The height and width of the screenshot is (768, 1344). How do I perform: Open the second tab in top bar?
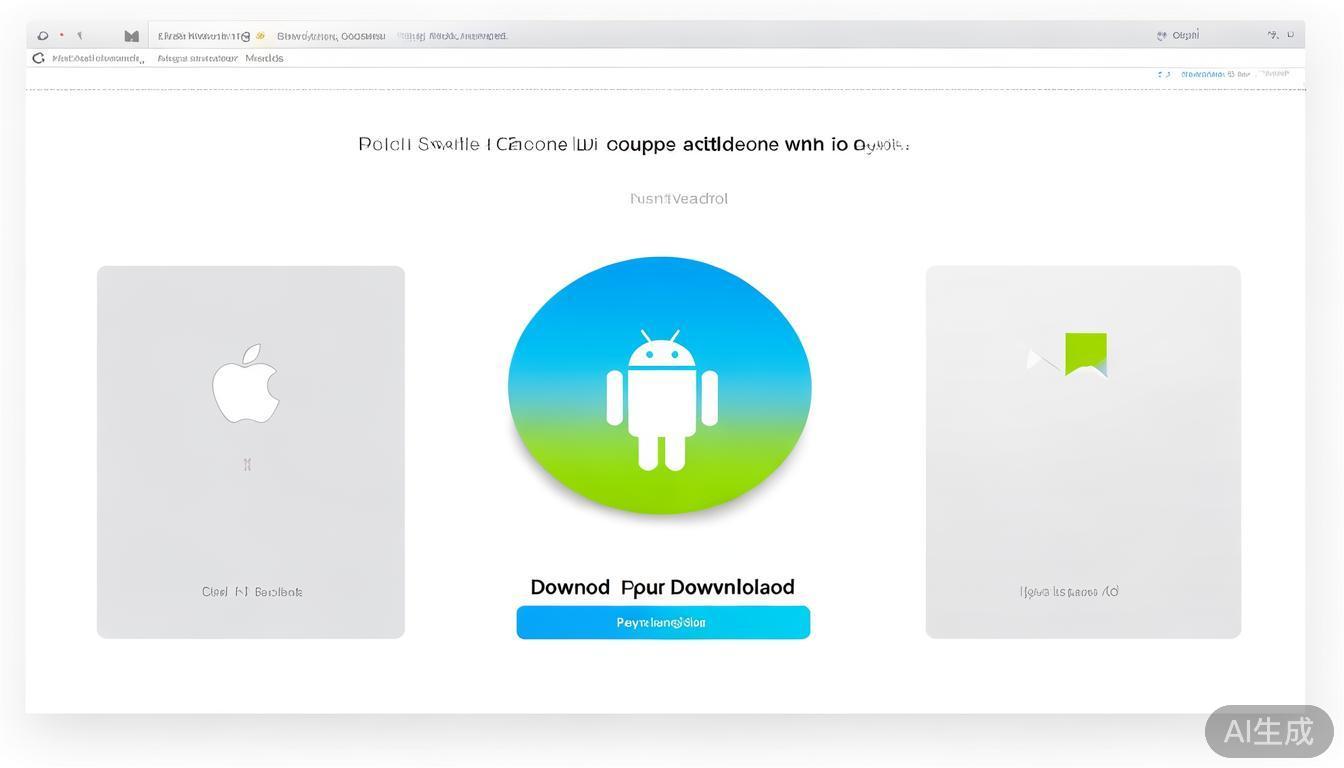click(x=330, y=36)
